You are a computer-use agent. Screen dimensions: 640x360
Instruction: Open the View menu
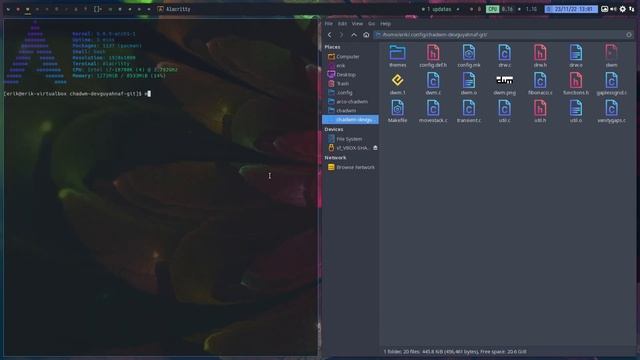(x=357, y=24)
